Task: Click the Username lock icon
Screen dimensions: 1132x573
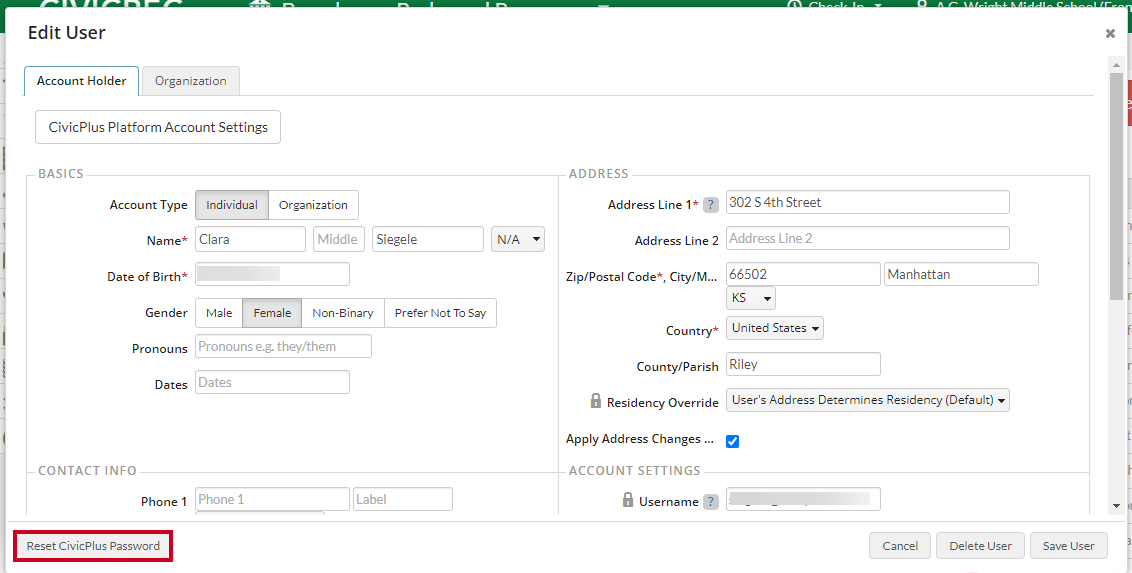Action: 627,499
